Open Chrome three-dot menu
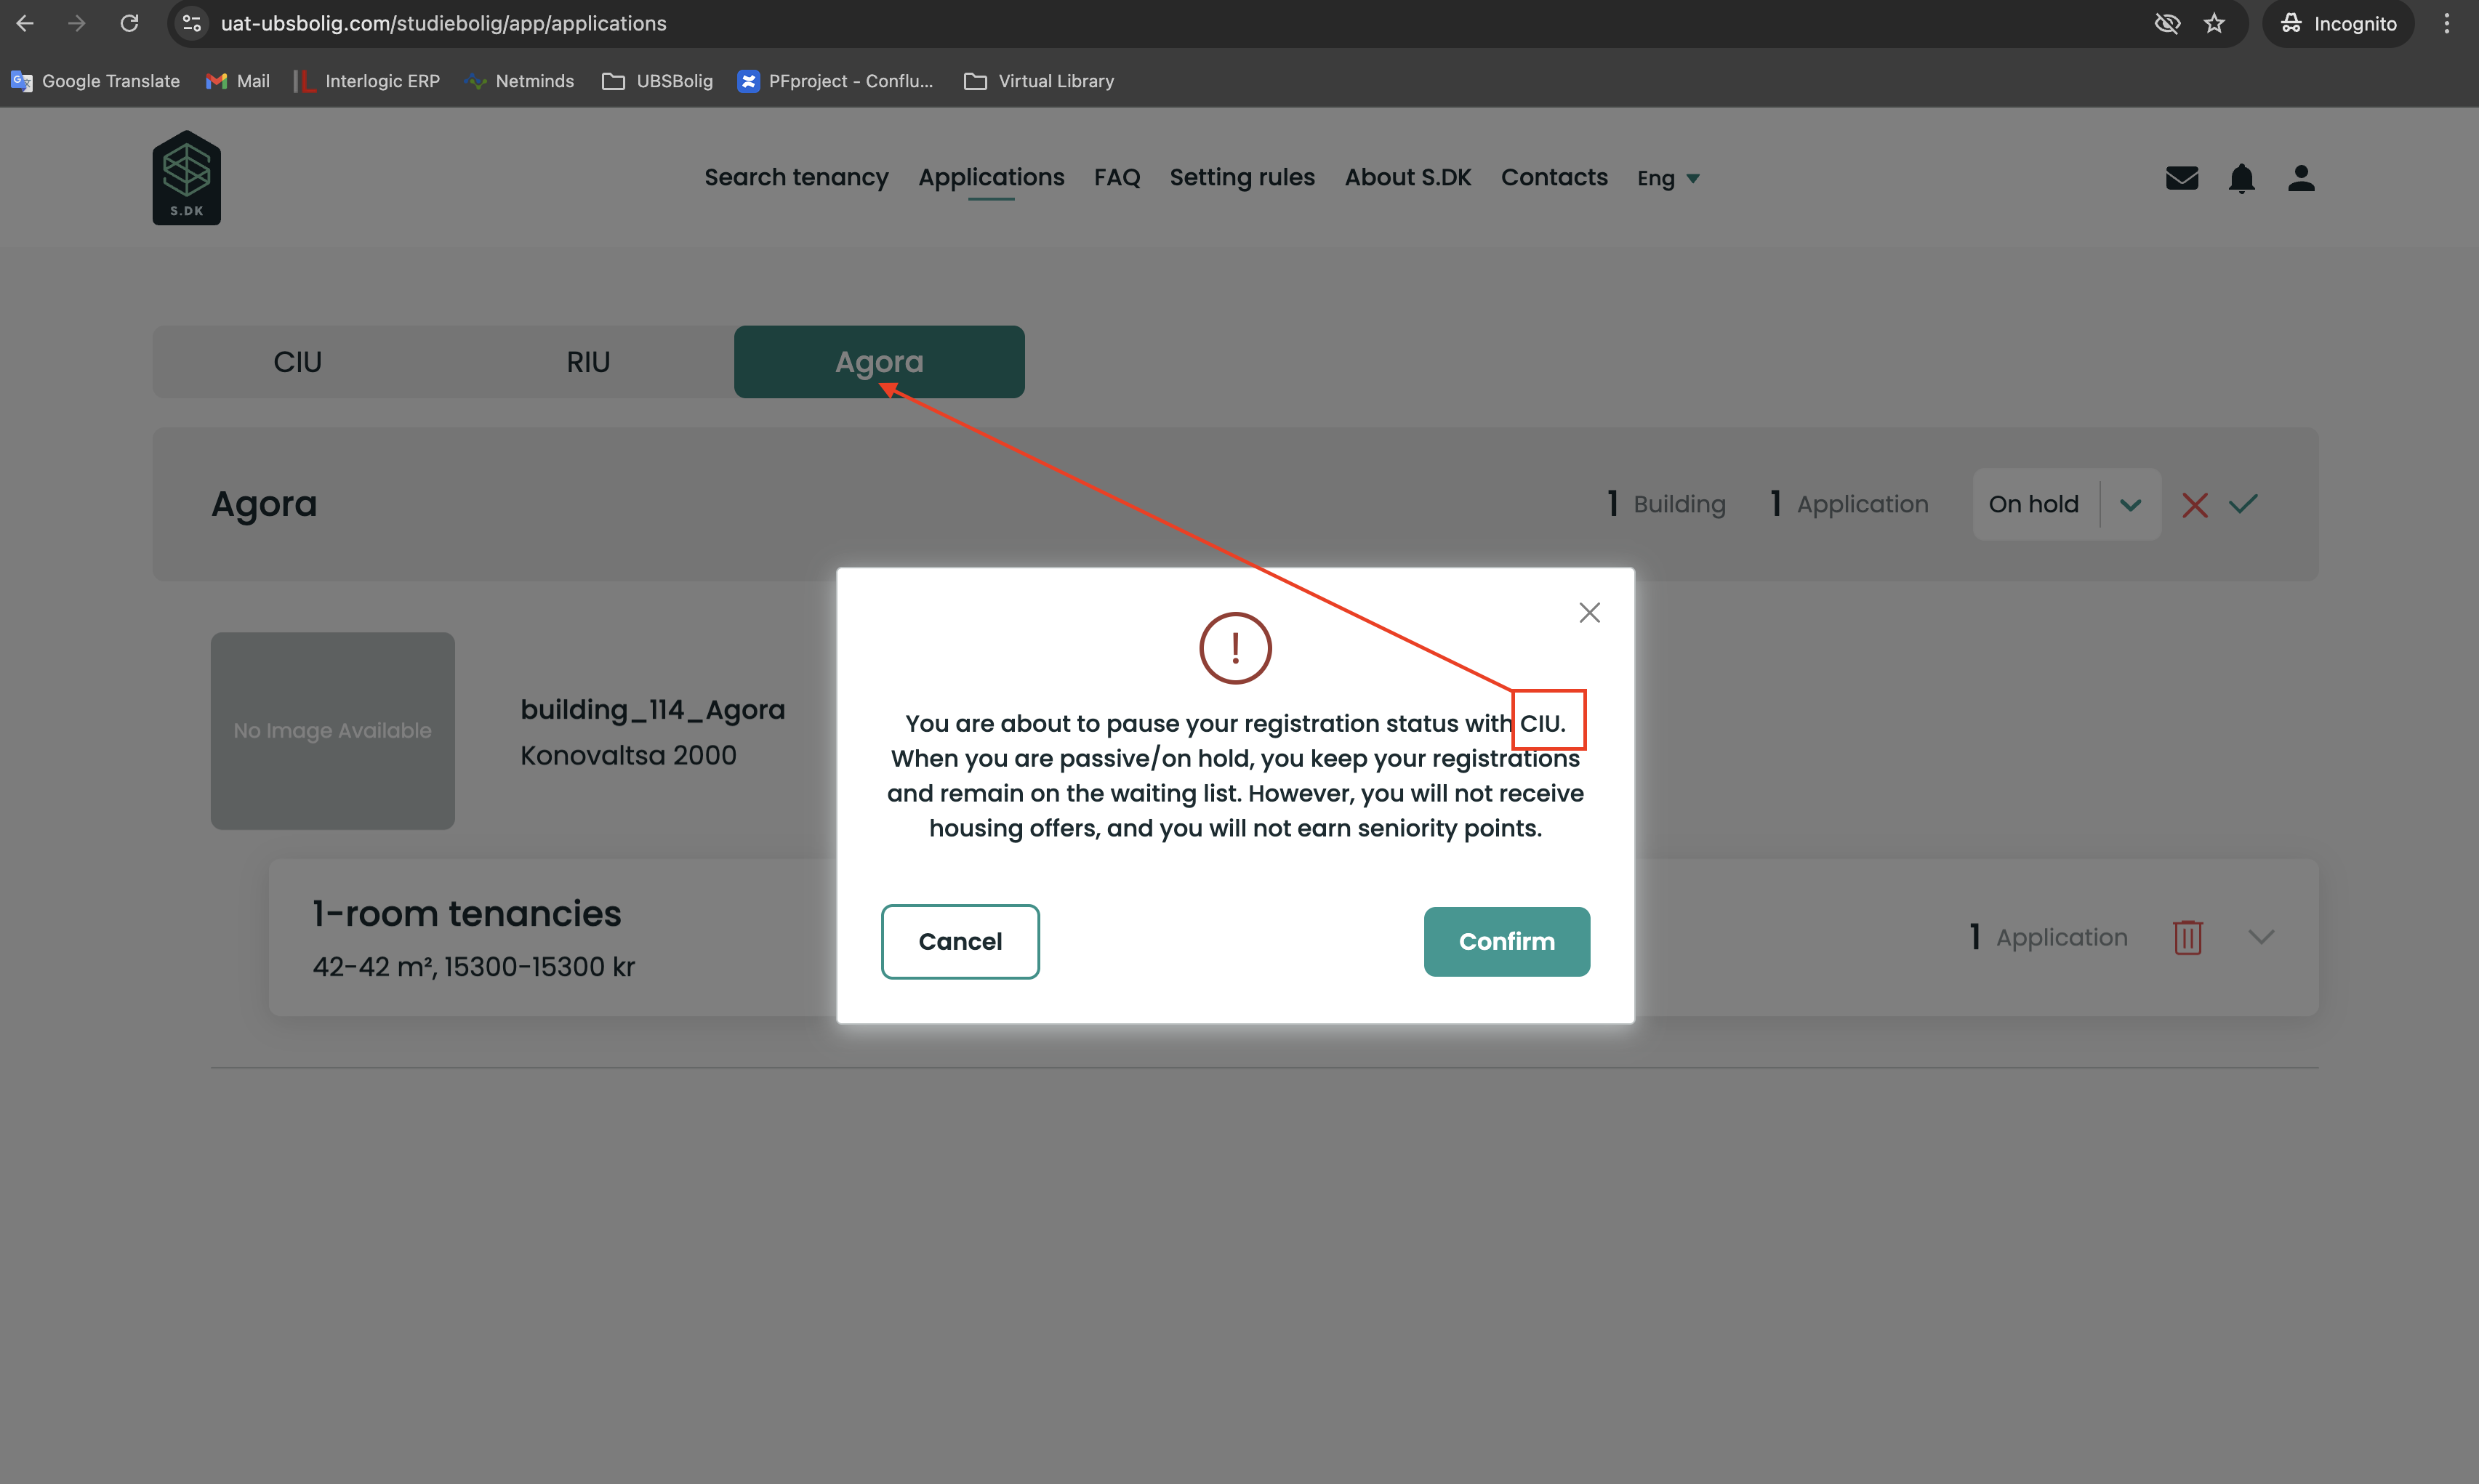The image size is (2479, 1484). [2446, 23]
